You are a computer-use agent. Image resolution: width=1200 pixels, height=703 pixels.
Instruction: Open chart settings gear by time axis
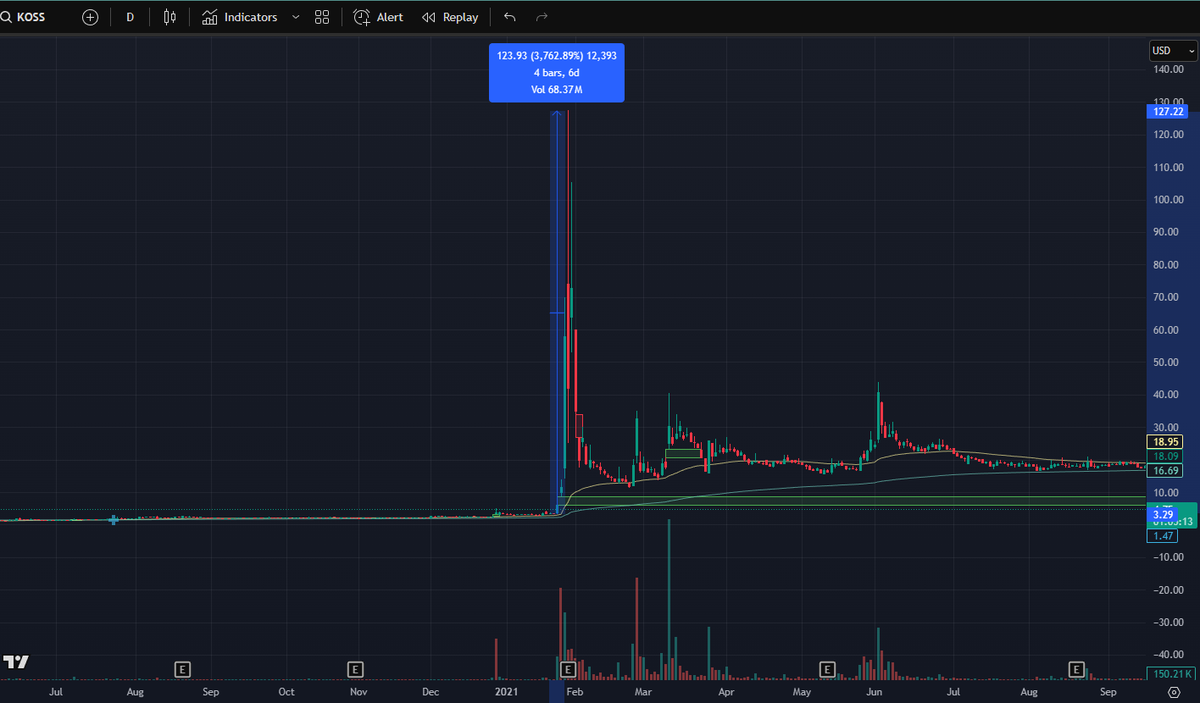[x=1173, y=691]
